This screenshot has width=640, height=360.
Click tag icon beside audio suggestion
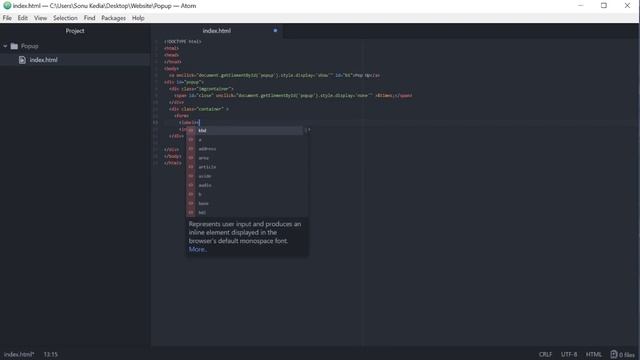tap(191, 185)
